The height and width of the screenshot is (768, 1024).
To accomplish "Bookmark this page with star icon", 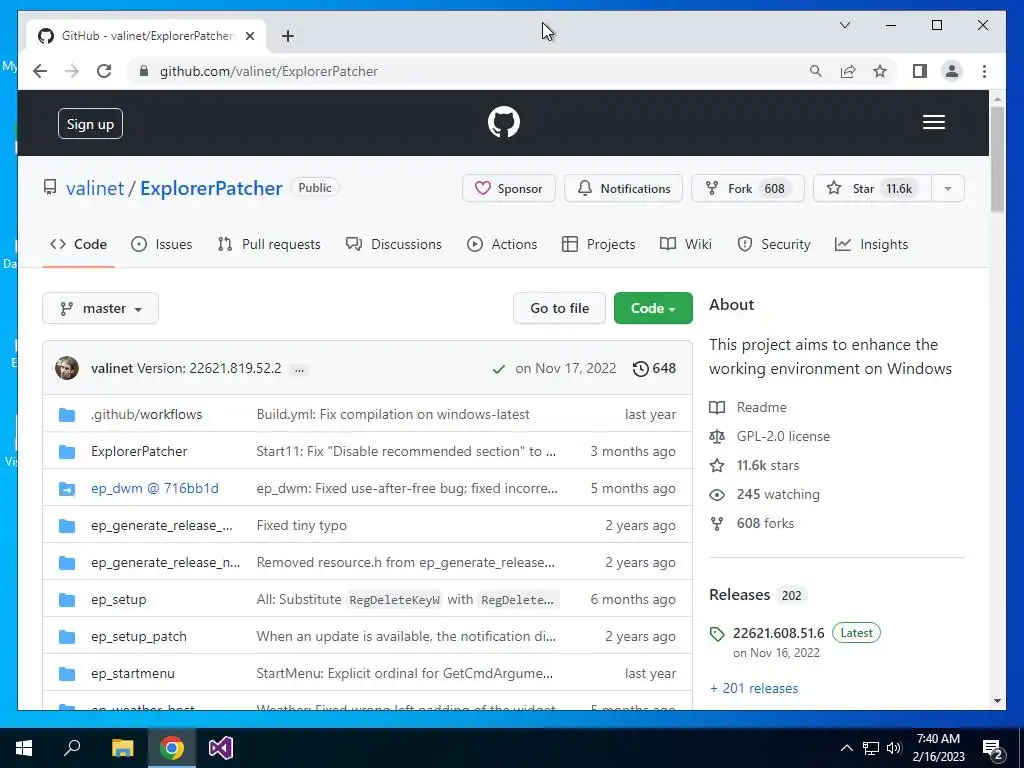I will pyautogui.click(x=880, y=71).
